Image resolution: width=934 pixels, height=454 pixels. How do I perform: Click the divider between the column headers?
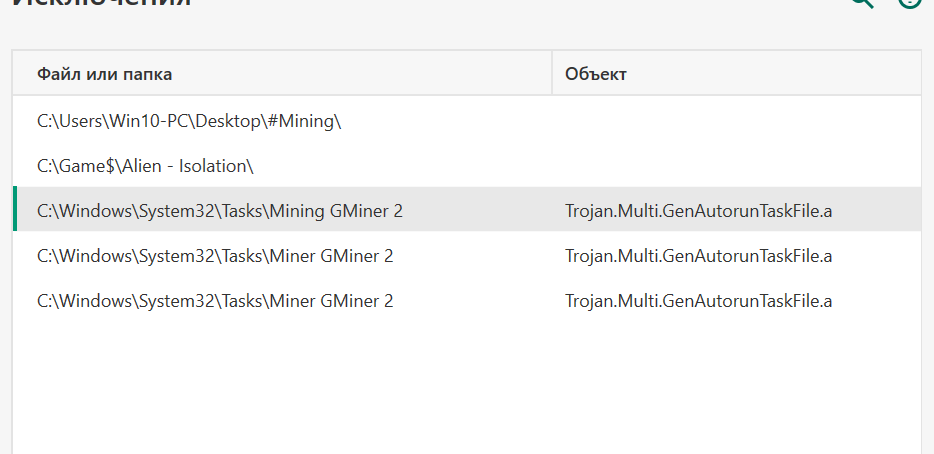pyautogui.click(x=552, y=74)
